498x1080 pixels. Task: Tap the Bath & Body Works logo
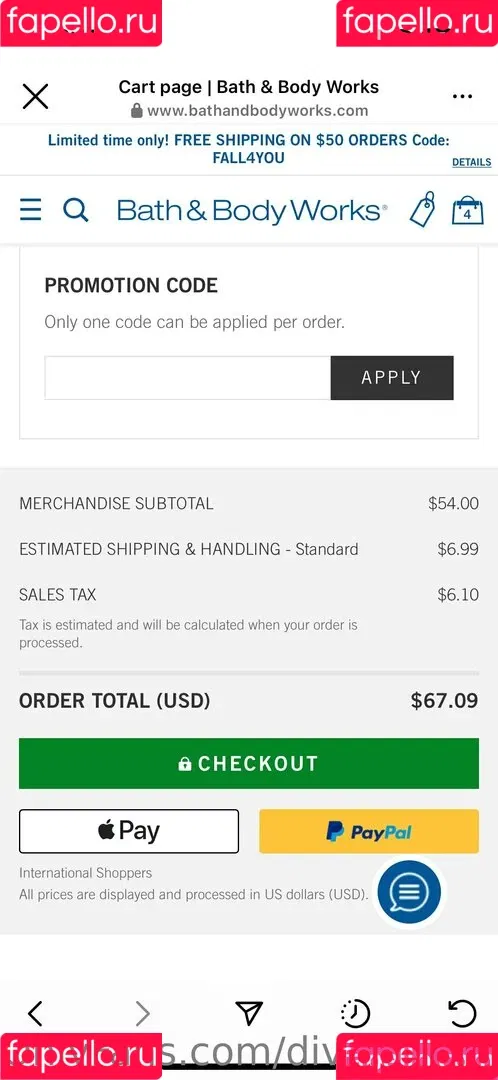[x=252, y=210]
